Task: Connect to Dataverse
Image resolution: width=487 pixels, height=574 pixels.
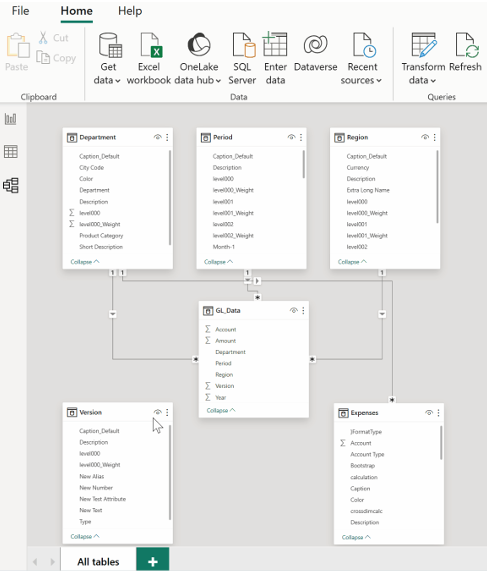Action: tap(316, 51)
